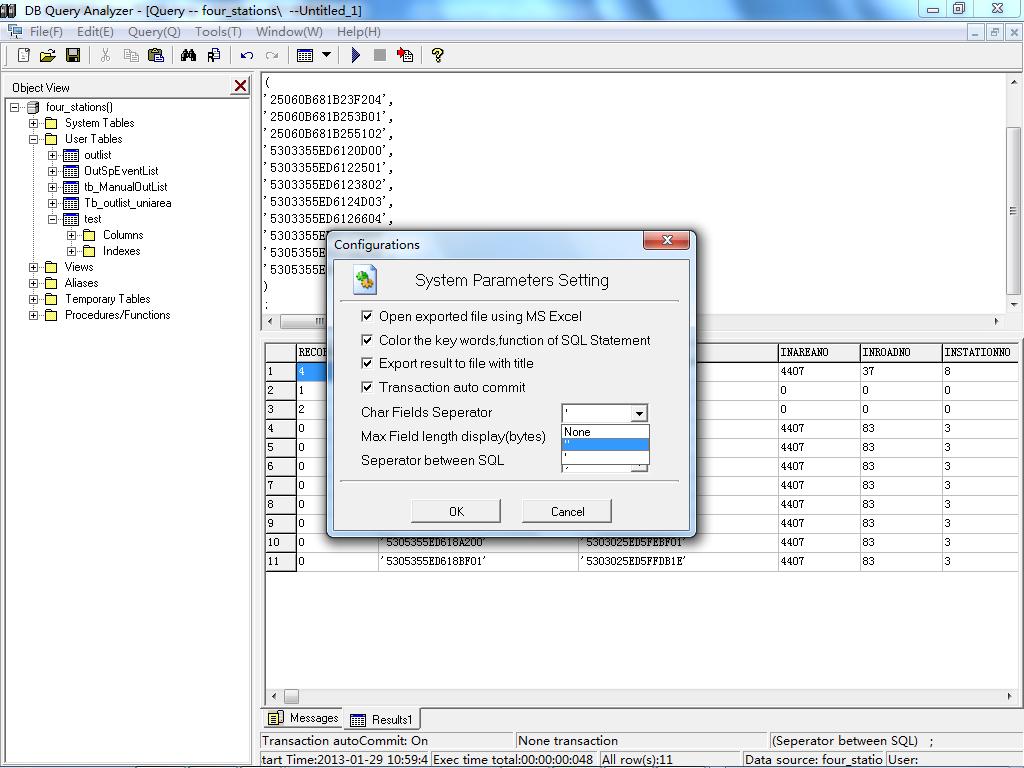Image resolution: width=1024 pixels, height=768 pixels.
Task: Click the yellow question mark Help icon
Action: (x=437, y=55)
